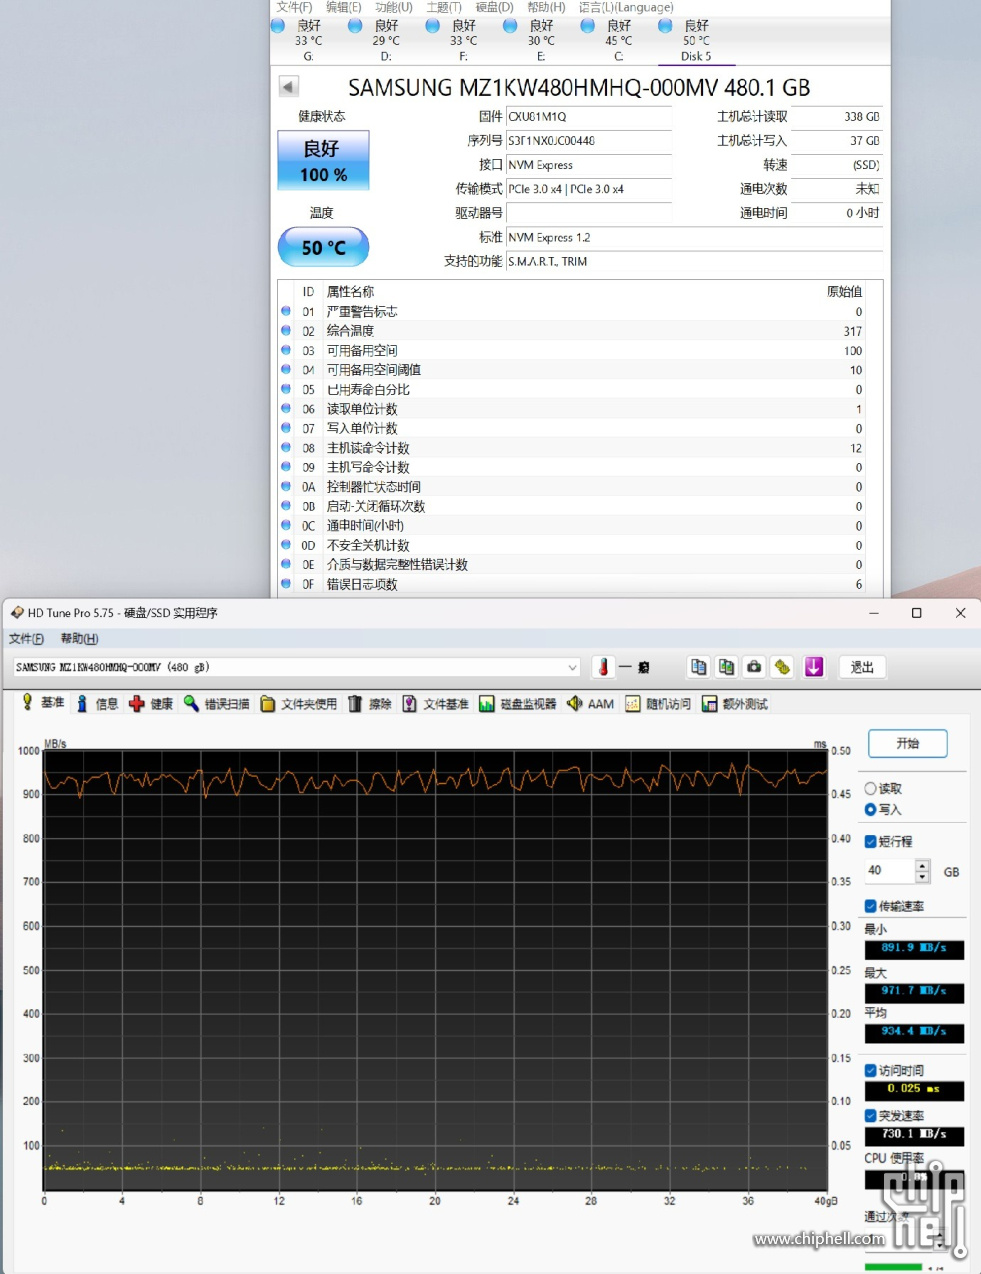
Task: Click the 08 主机读命令计数 attribute row
Action: pos(573,448)
